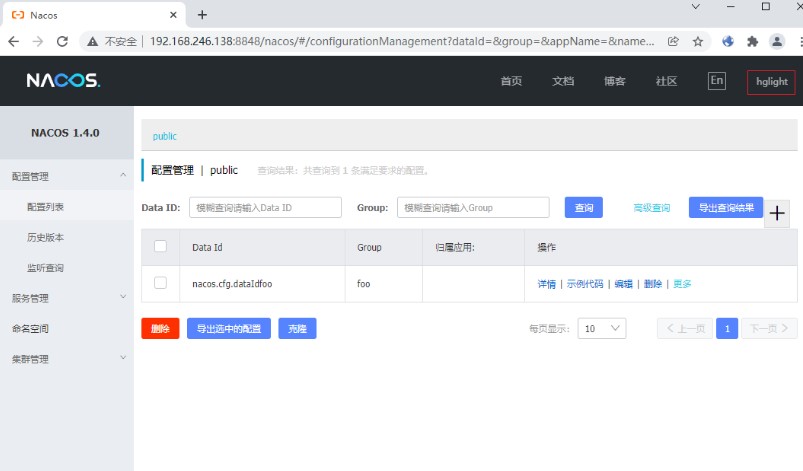The width and height of the screenshot is (803, 471).
Task: Click the red 删除 button
Action: [x=160, y=329]
